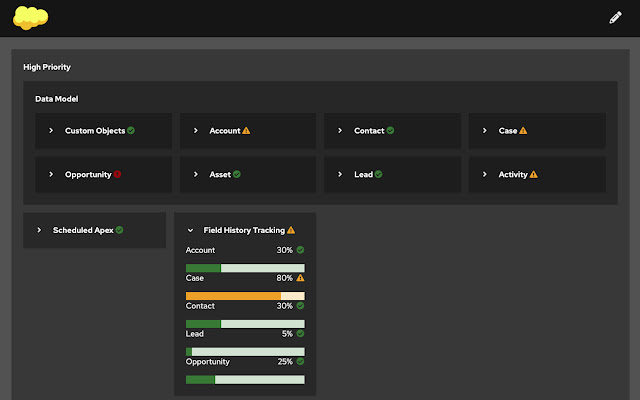Click the warning icon beside Activity
Screen dimensions: 640x400
click(534, 174)
